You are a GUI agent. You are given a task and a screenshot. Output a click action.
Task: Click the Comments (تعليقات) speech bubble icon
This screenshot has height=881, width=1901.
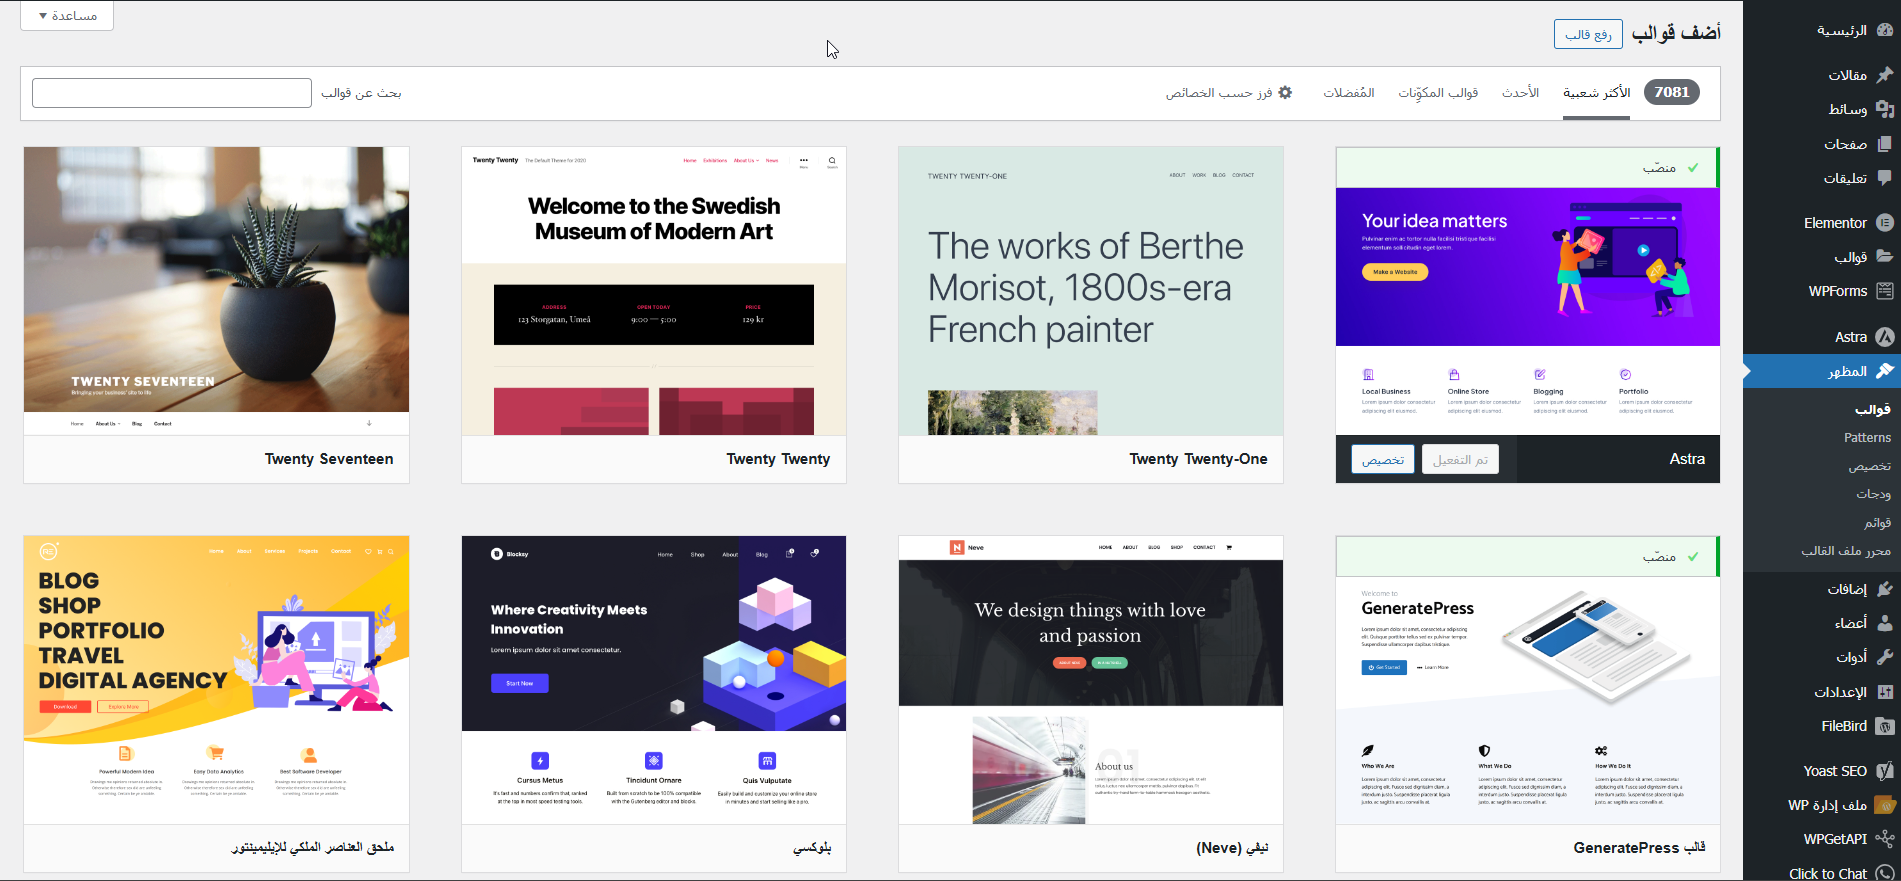(x=1884, y=178)
